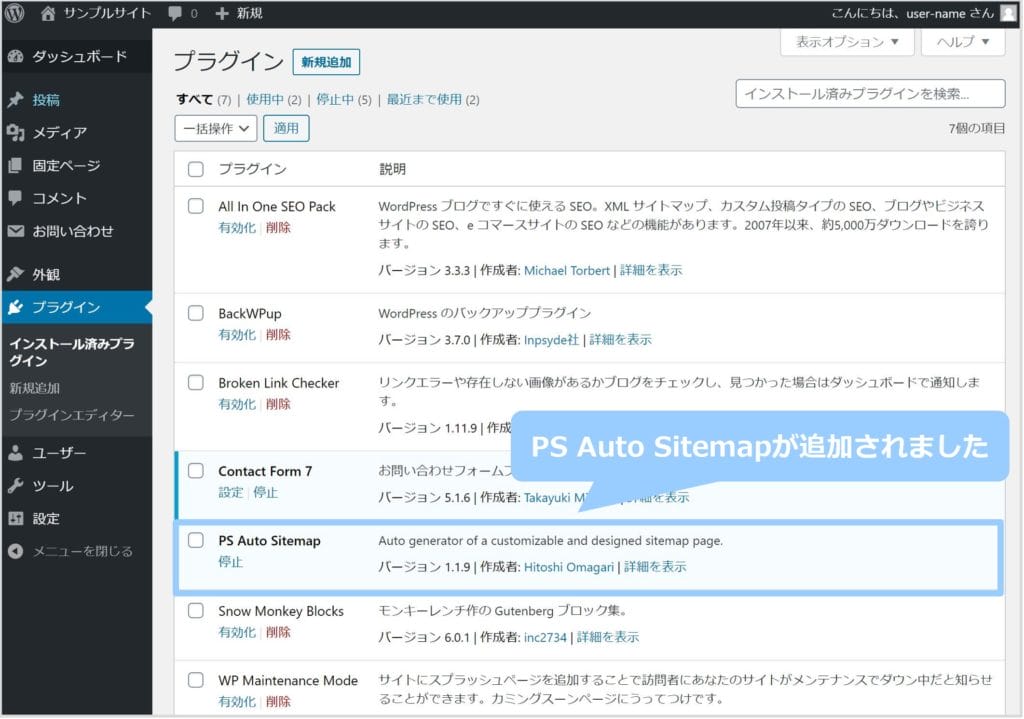The image size is (1024, 719).
Task: Click the 適用 apply button
Action: [286, 129]
